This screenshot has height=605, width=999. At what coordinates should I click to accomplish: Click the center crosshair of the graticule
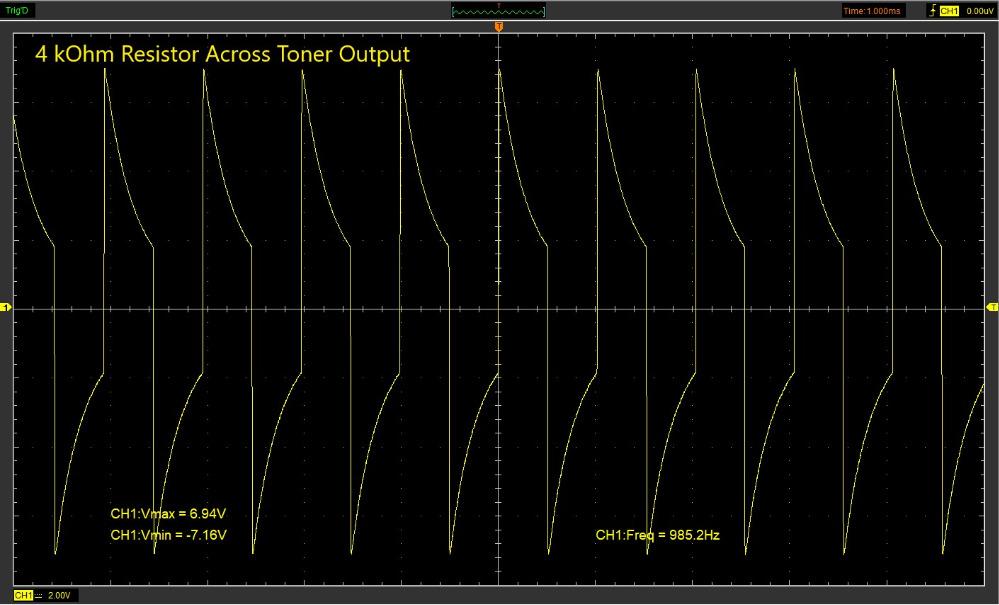click(498, 308)
